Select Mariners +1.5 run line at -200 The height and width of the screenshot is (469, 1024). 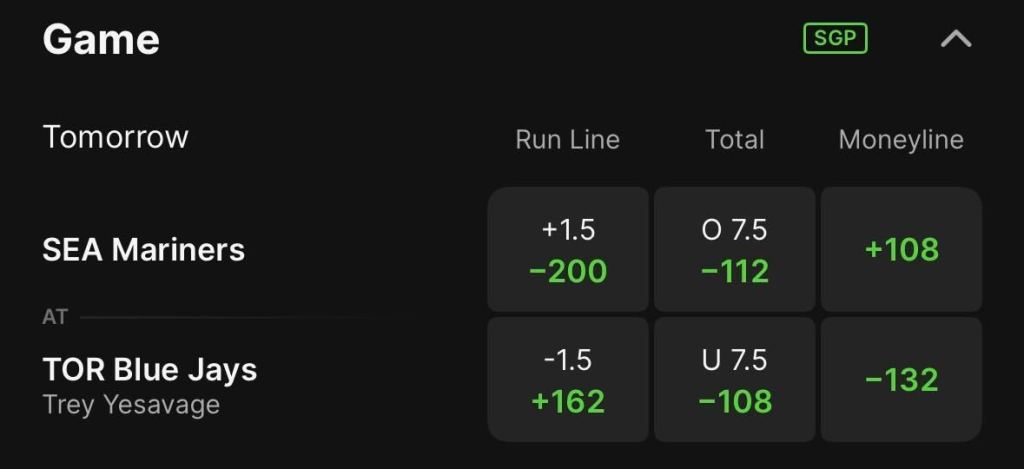568,250
